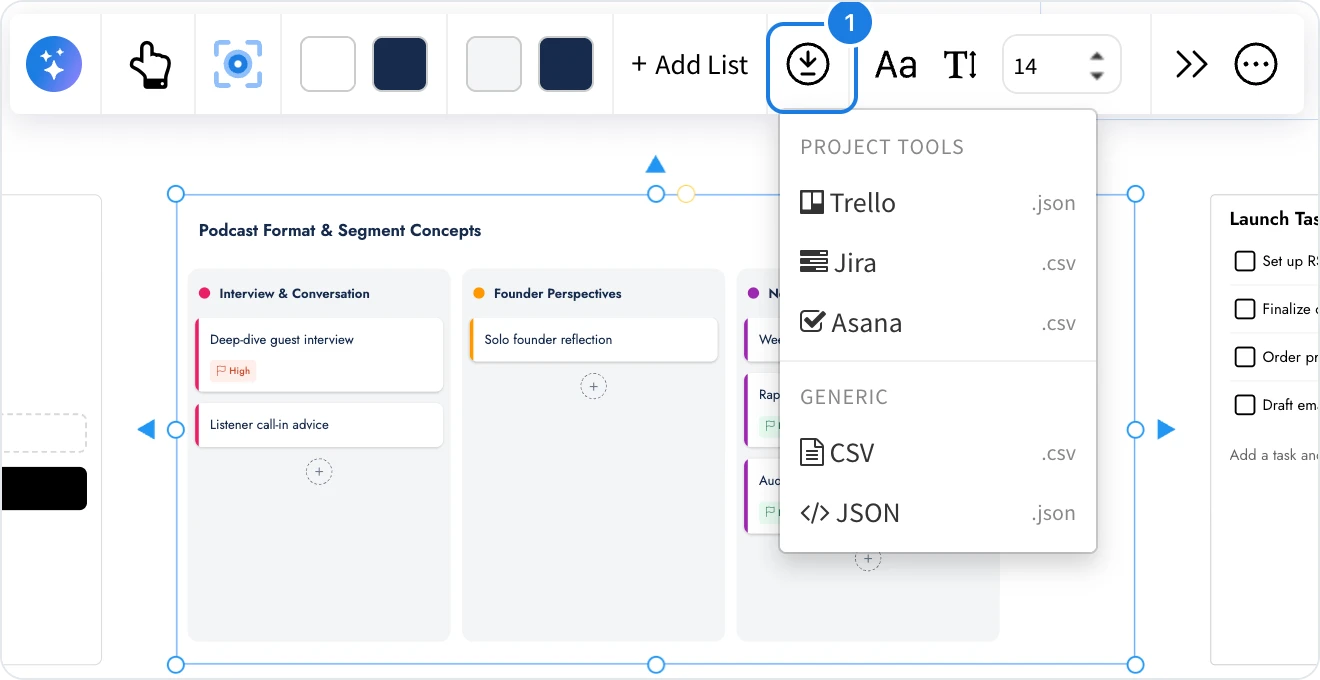Click the Founder Perspectives list header
1320x680 pixels.
[557, 294]
